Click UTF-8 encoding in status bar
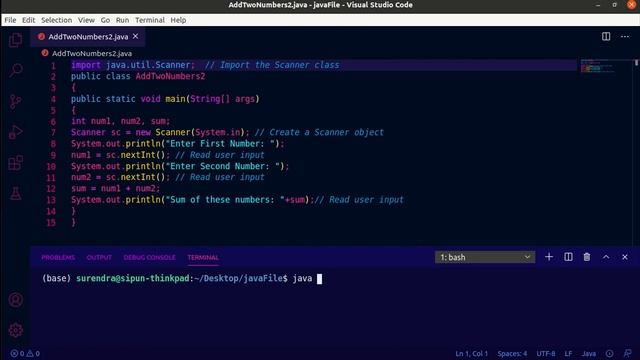The width and height of the screenshot is (640, 360). tap(546, 353)
